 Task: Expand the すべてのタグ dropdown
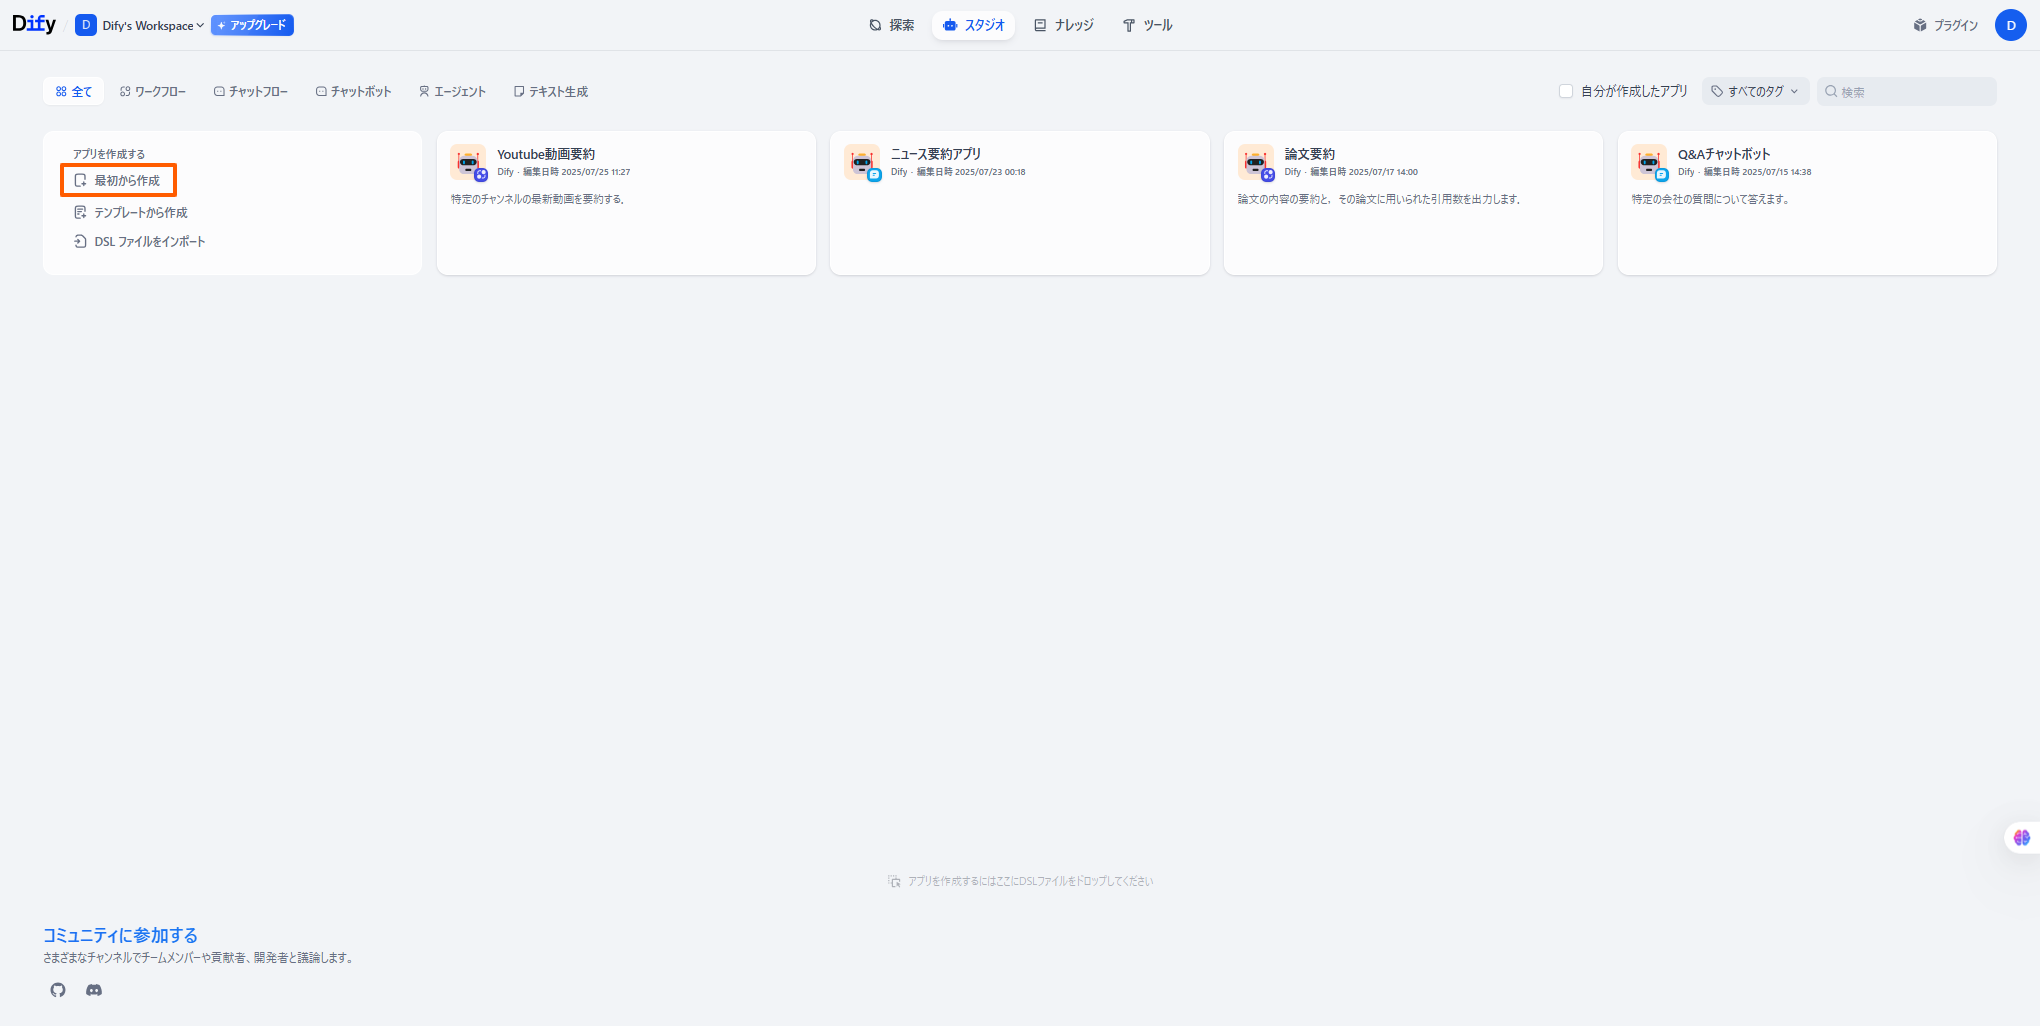1755,91
